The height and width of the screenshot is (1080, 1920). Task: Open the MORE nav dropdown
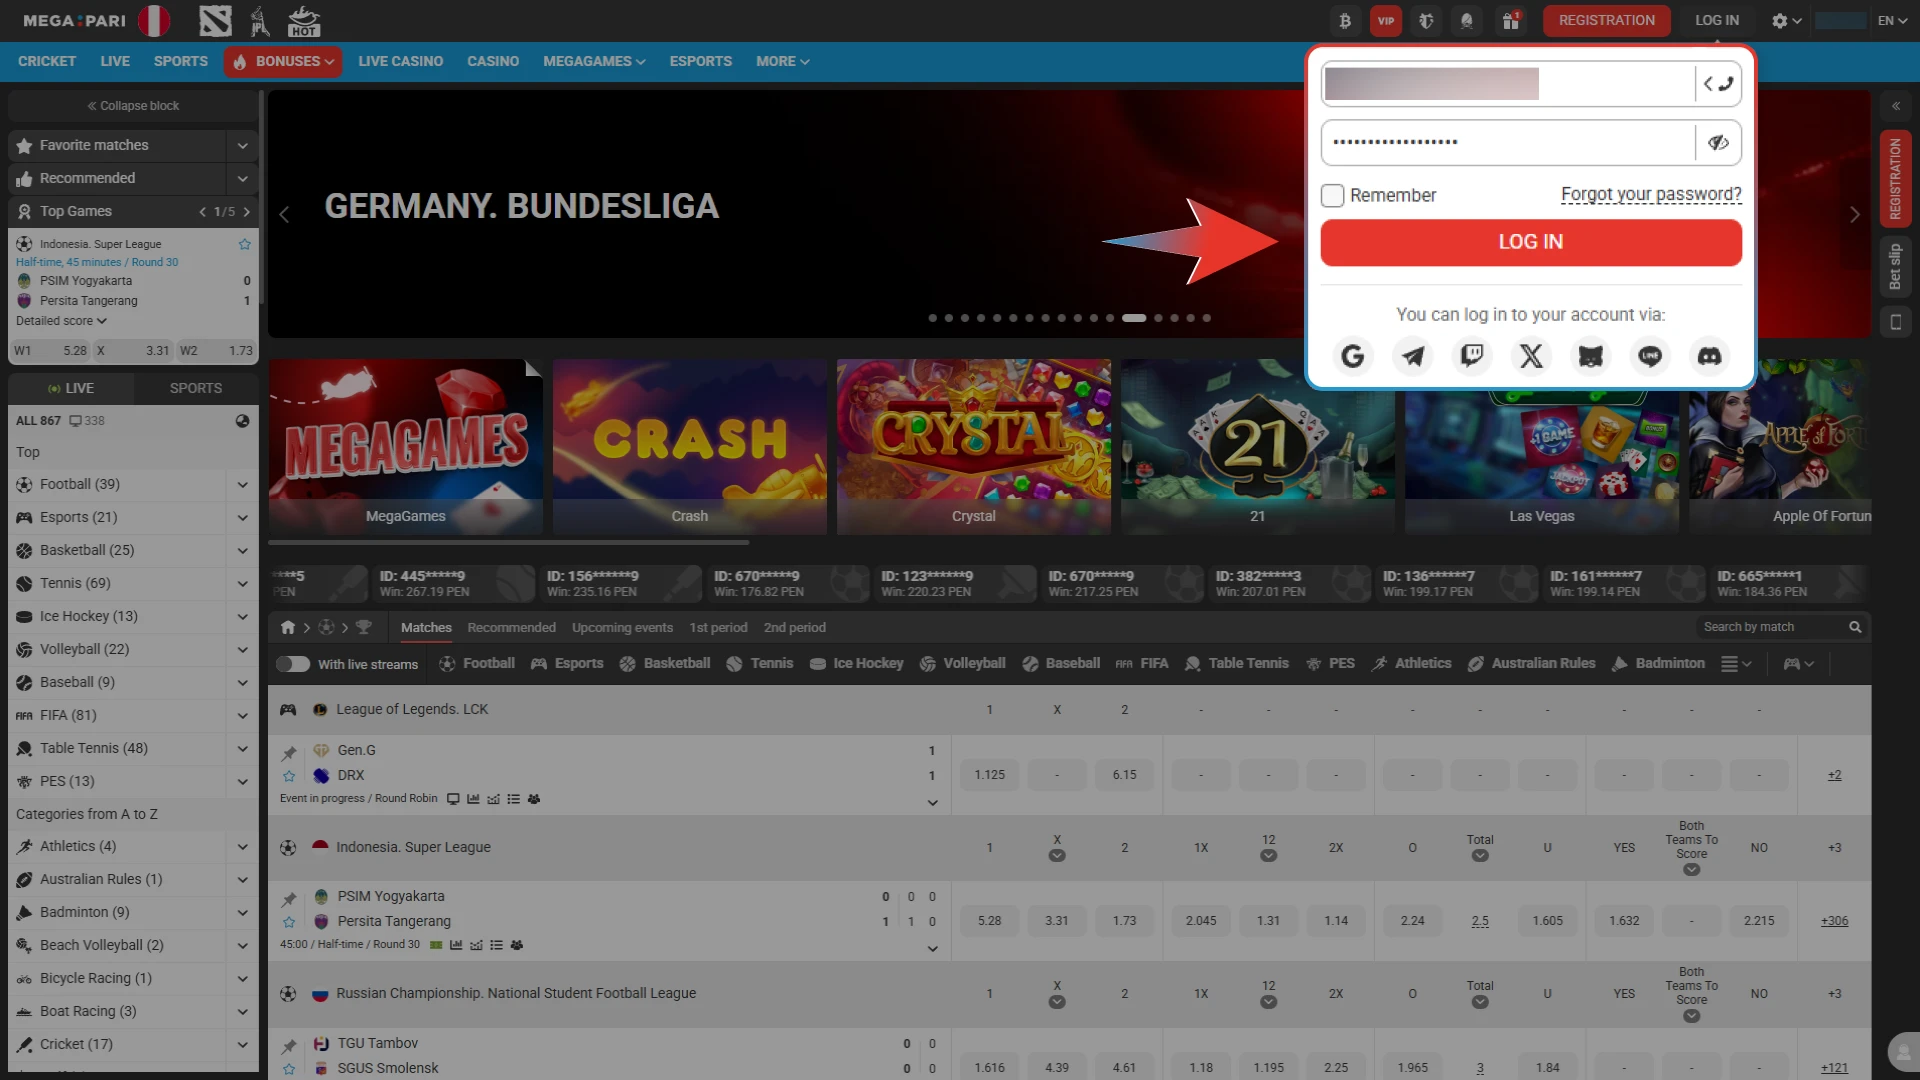(782, 61)
